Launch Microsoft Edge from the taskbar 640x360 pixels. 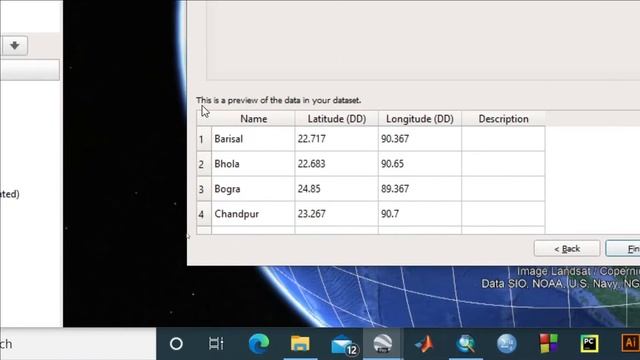coord(259,343)
